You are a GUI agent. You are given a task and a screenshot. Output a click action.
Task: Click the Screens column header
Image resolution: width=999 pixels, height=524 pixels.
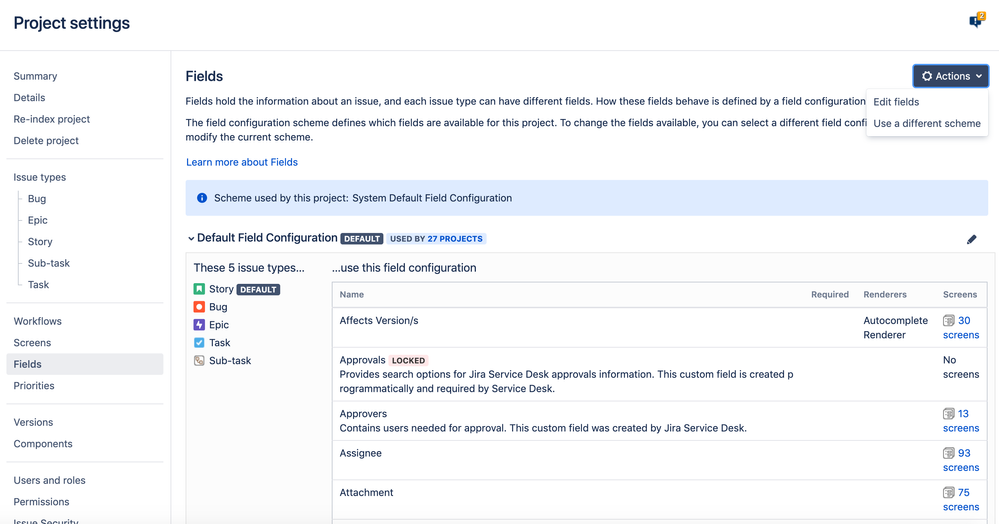click(x=959, y=295)
